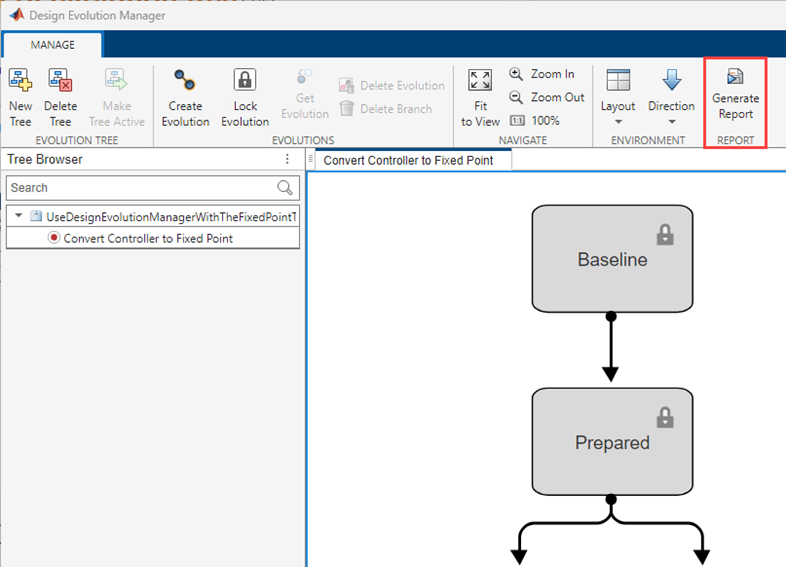Click the lock icon on Prepared node
Image resolution: width=786 pixels, height=567 pixels.
665,418
